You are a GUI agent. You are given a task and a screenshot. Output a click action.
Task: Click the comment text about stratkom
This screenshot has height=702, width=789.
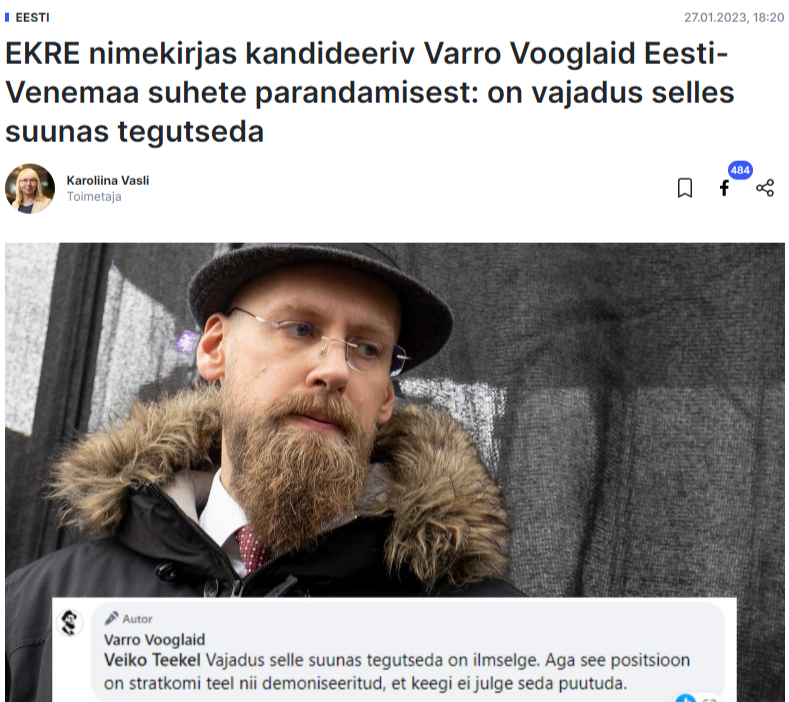397,671
